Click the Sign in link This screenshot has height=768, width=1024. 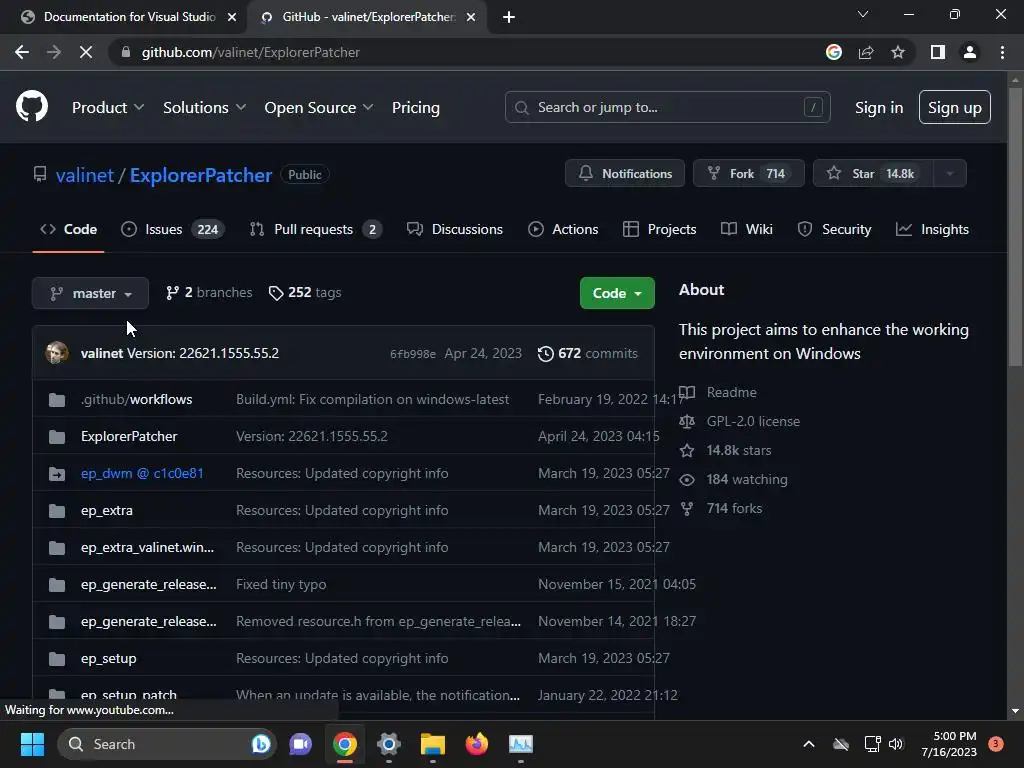tap(878, 108)
